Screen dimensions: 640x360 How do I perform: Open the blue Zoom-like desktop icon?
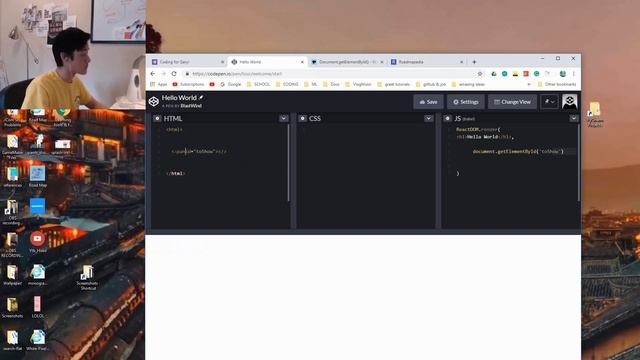[37, 206]
